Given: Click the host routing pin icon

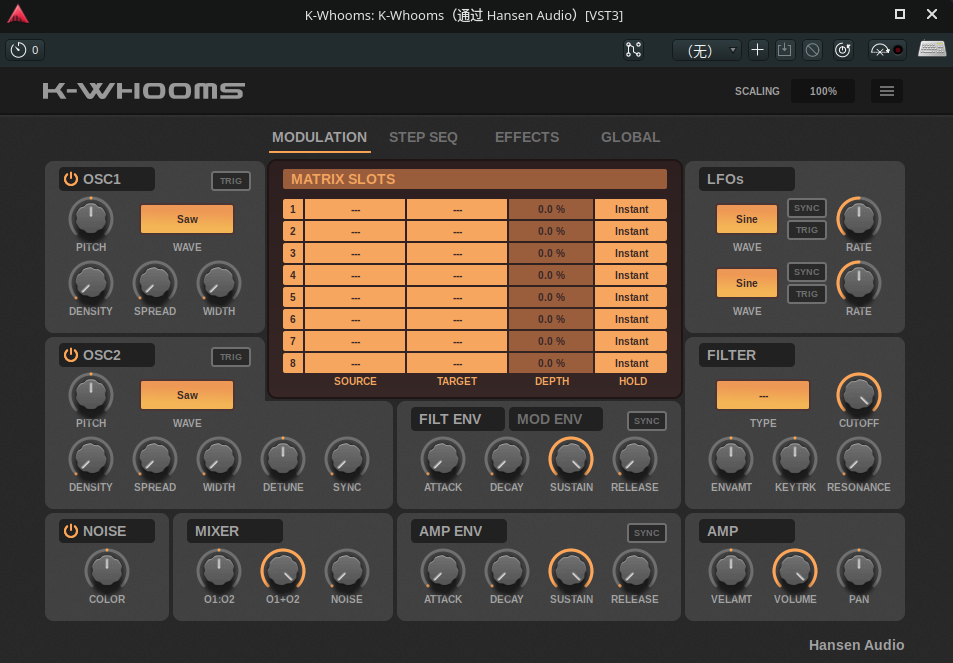Looking at the screenshot, I should tap(633, 50).
